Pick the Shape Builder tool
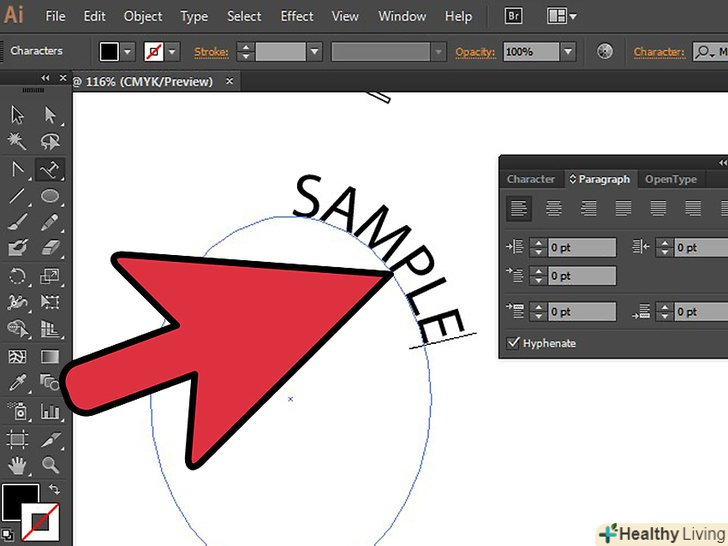This screenshot has height=546, width=728. tap(17, 329)
